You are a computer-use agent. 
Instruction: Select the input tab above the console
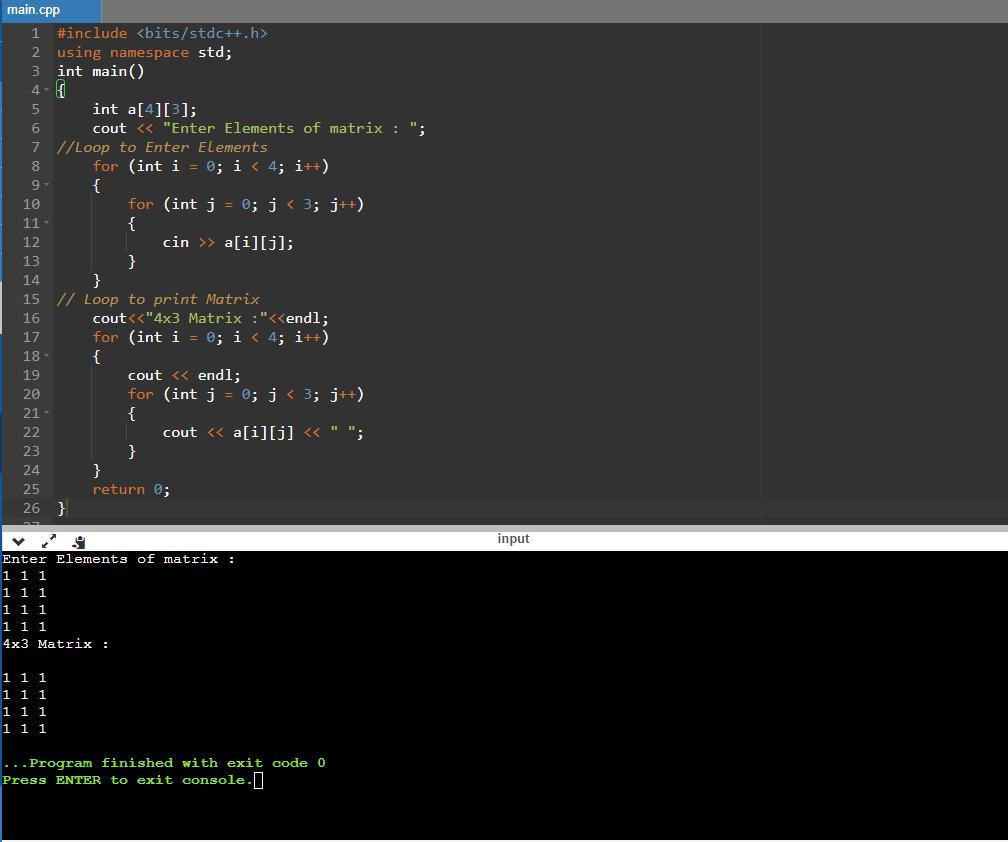[513, 539]
